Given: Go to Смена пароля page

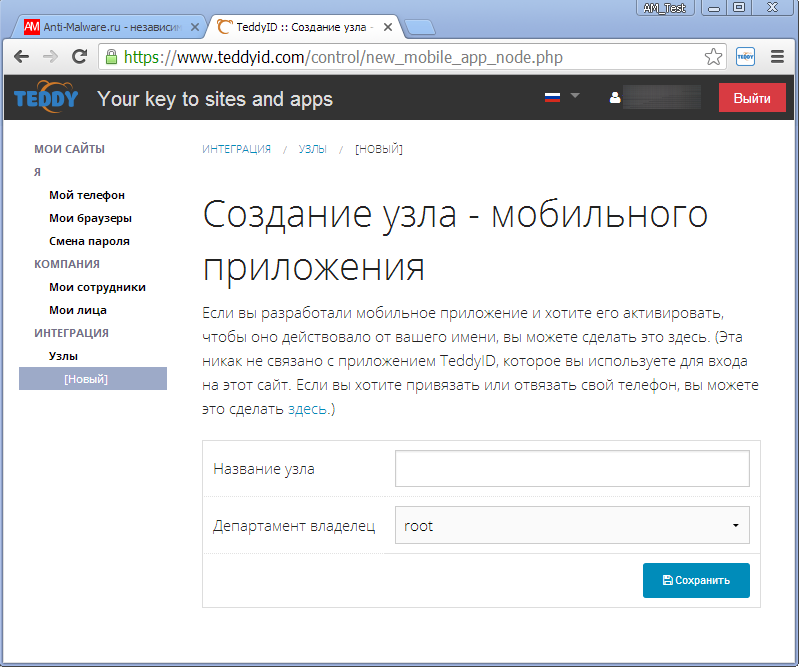Looking at the screenshot, I should [89, 241].
